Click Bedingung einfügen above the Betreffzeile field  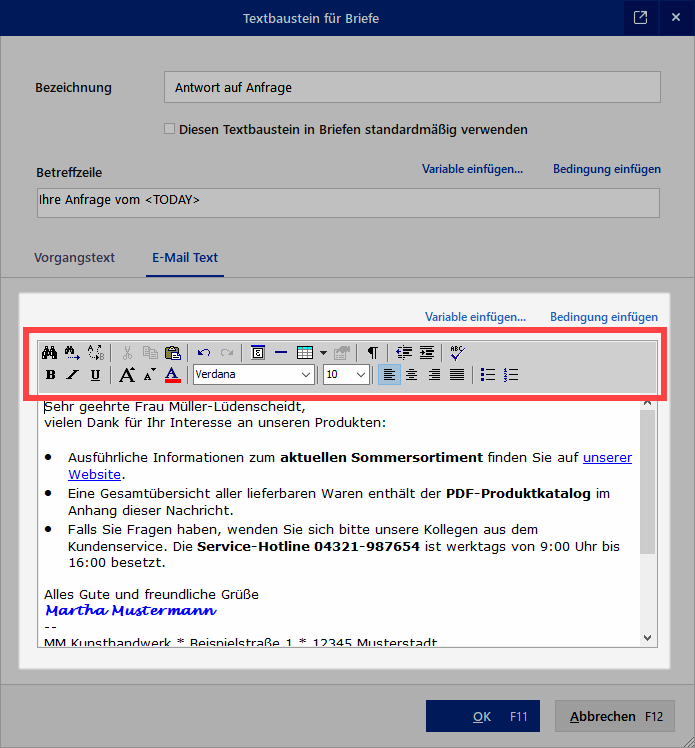point(606,169)
